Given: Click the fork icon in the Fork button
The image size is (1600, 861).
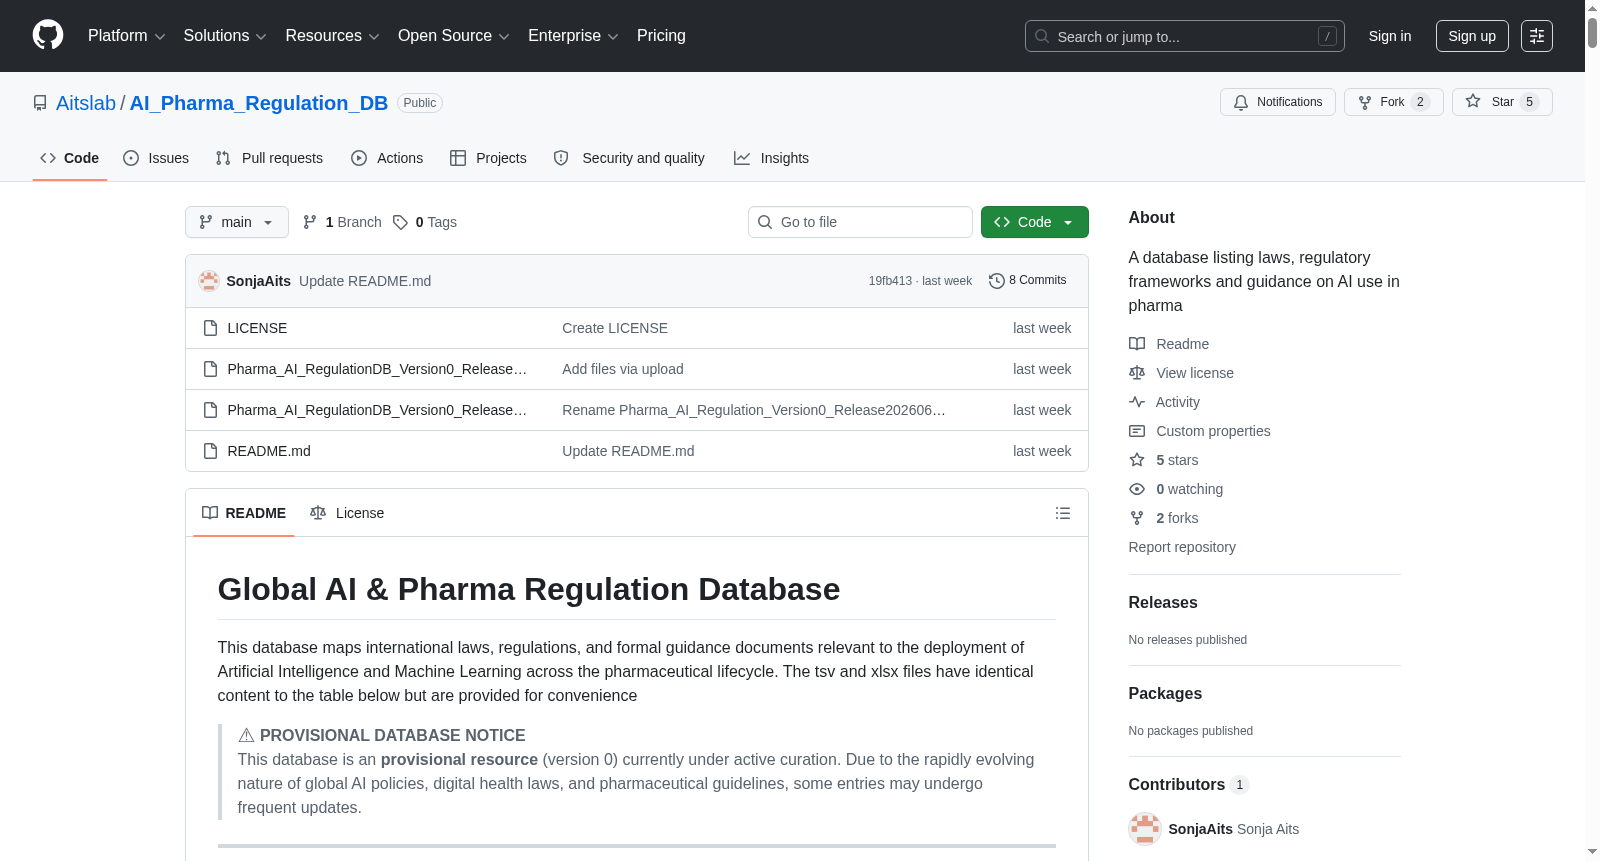Looking at the screenshot, I should tap(1365, 102).
